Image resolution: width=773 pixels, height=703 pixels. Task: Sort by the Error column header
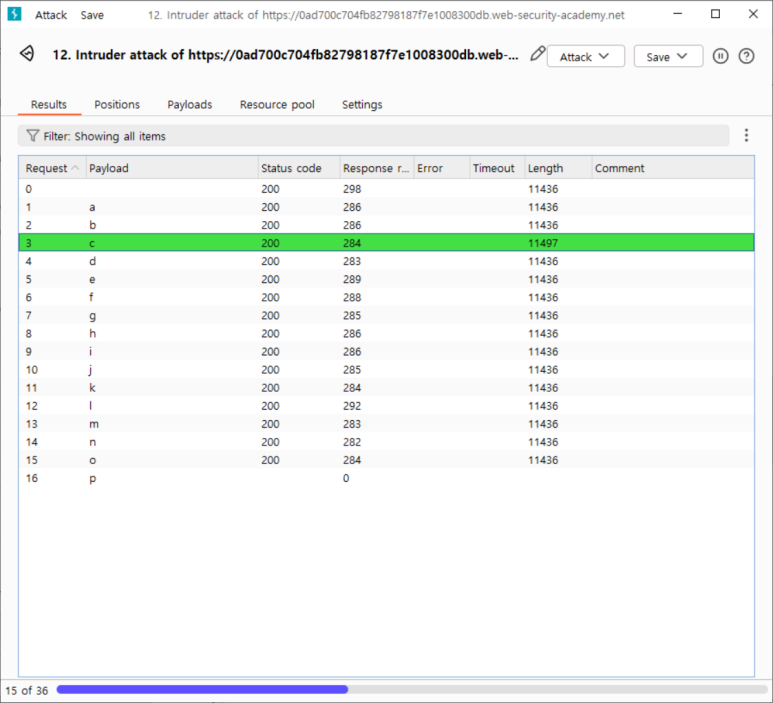[x=441, y=168]
